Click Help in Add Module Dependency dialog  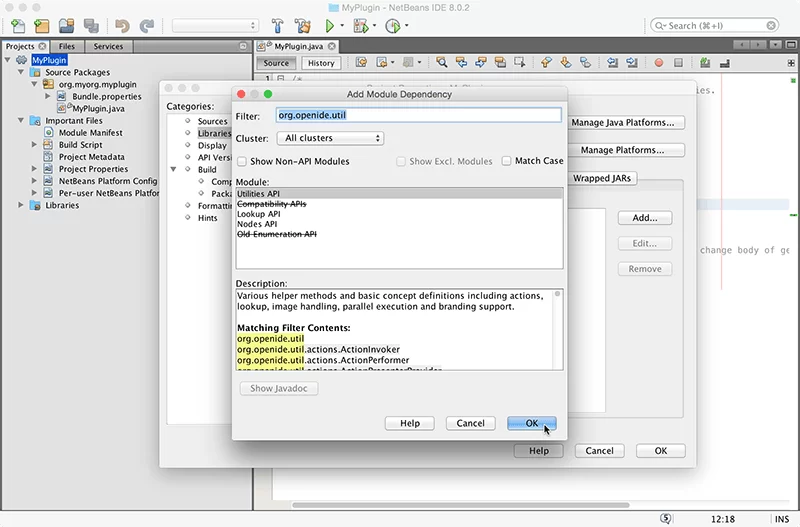(410, 423)
